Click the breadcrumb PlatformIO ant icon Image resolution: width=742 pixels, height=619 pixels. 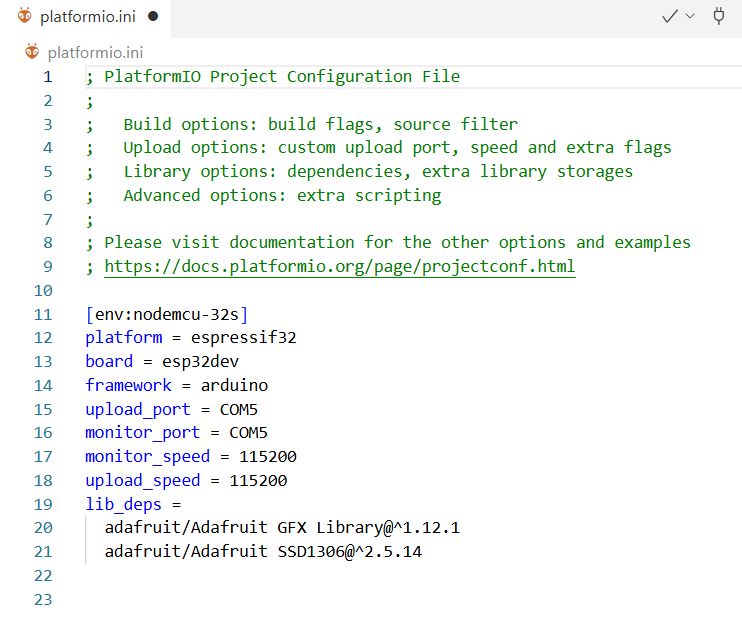(x=32, y=52)
